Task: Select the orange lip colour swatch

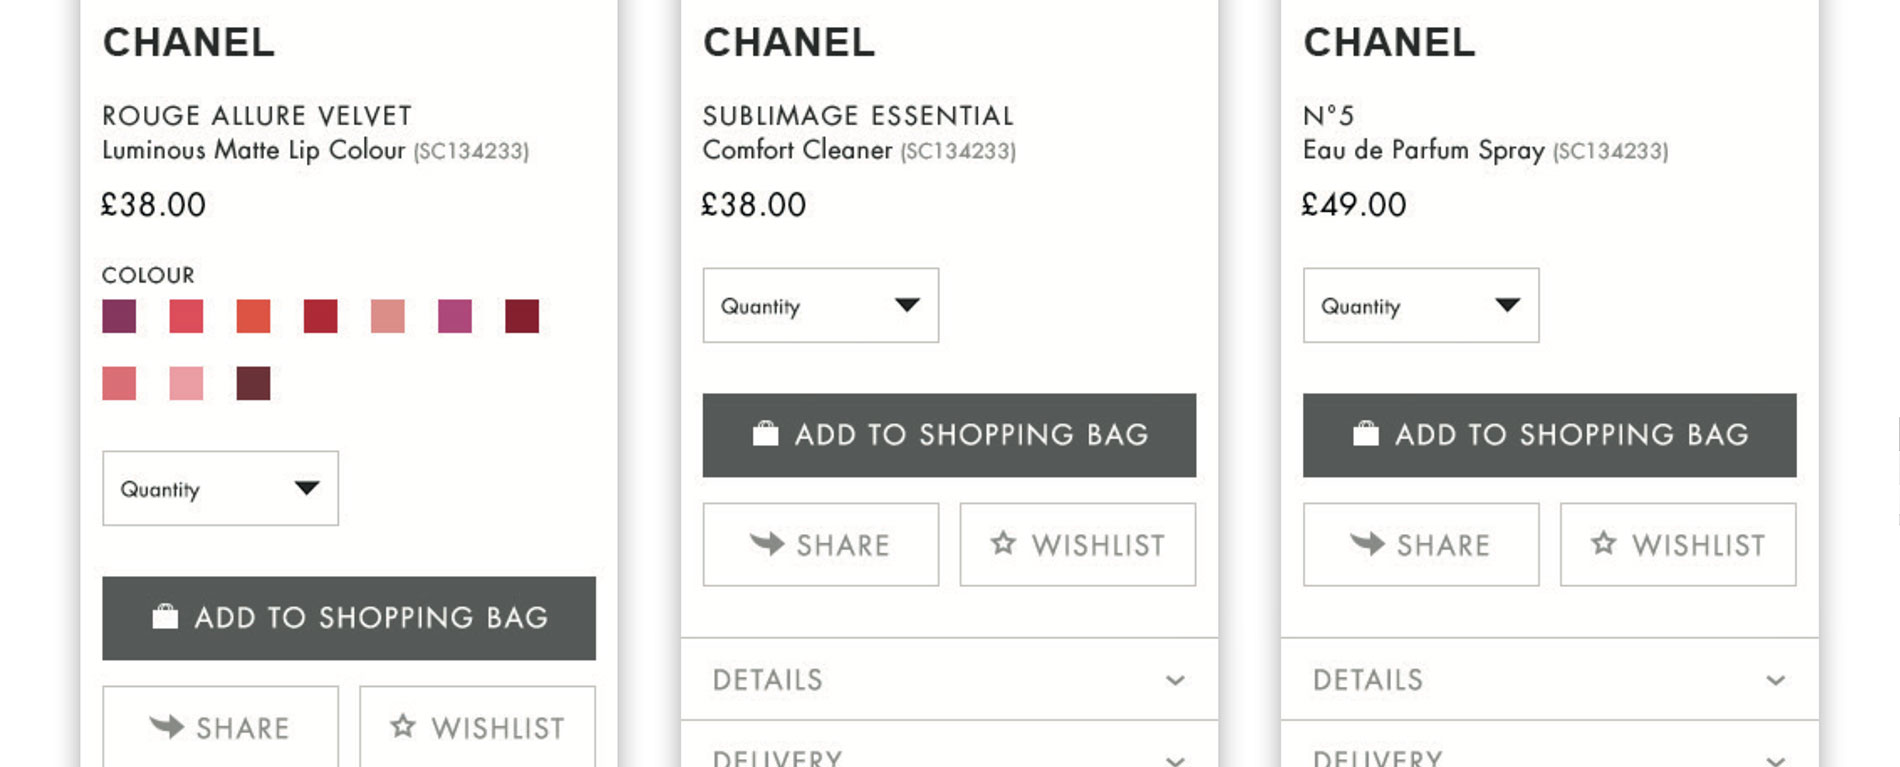Action: coord(253,316)
